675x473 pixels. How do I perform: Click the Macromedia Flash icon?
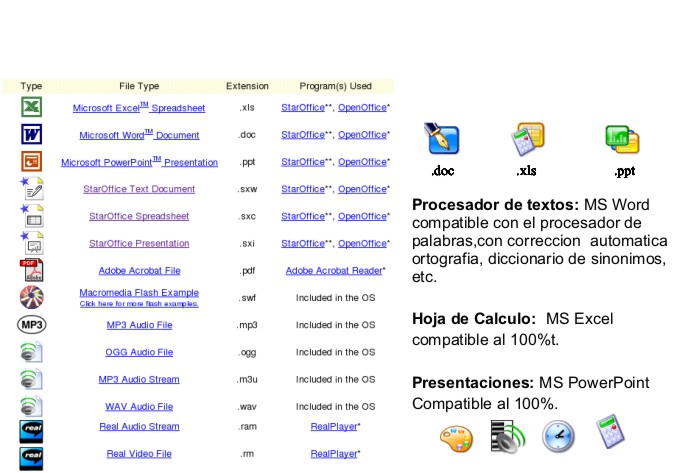coord(31,297)
